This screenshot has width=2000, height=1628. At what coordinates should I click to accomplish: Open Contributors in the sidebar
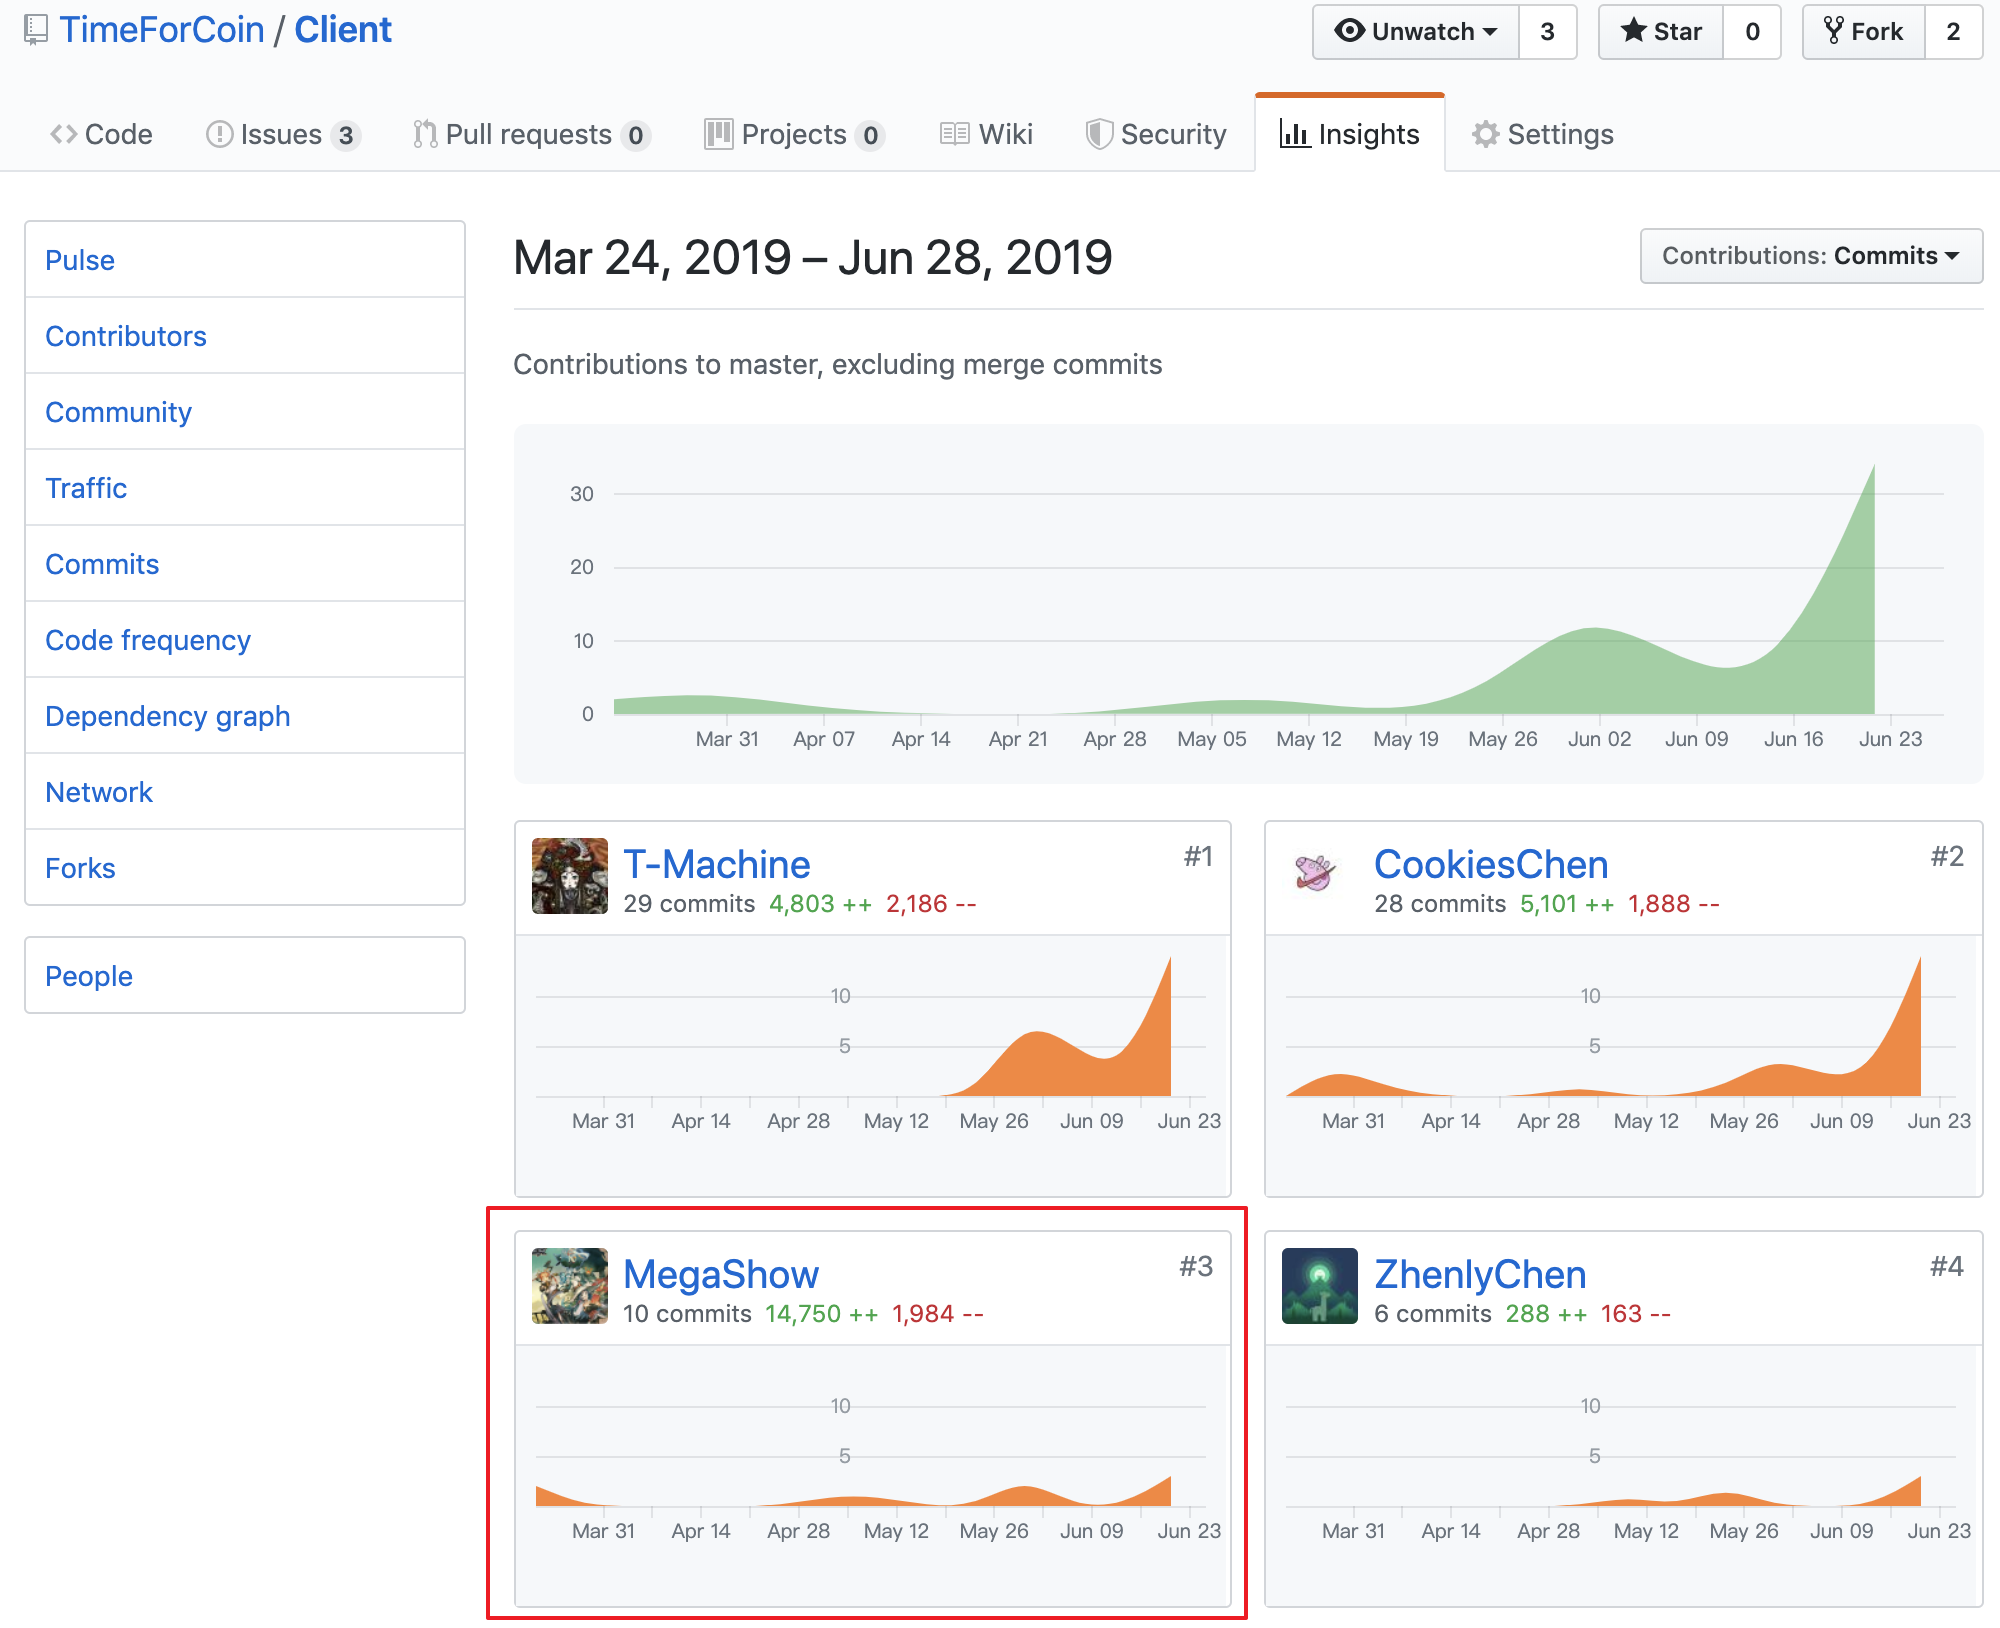tap(245, 336)
